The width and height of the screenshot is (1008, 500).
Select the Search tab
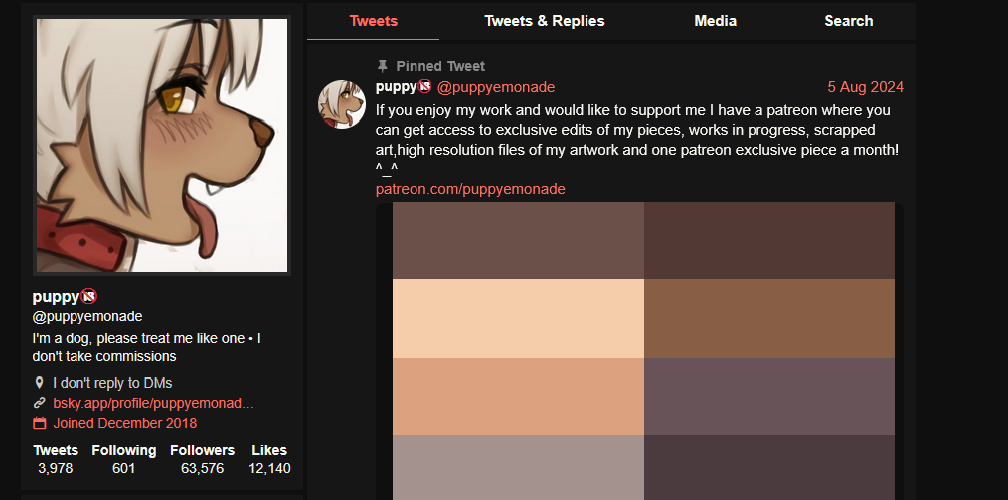coord(849,21)
